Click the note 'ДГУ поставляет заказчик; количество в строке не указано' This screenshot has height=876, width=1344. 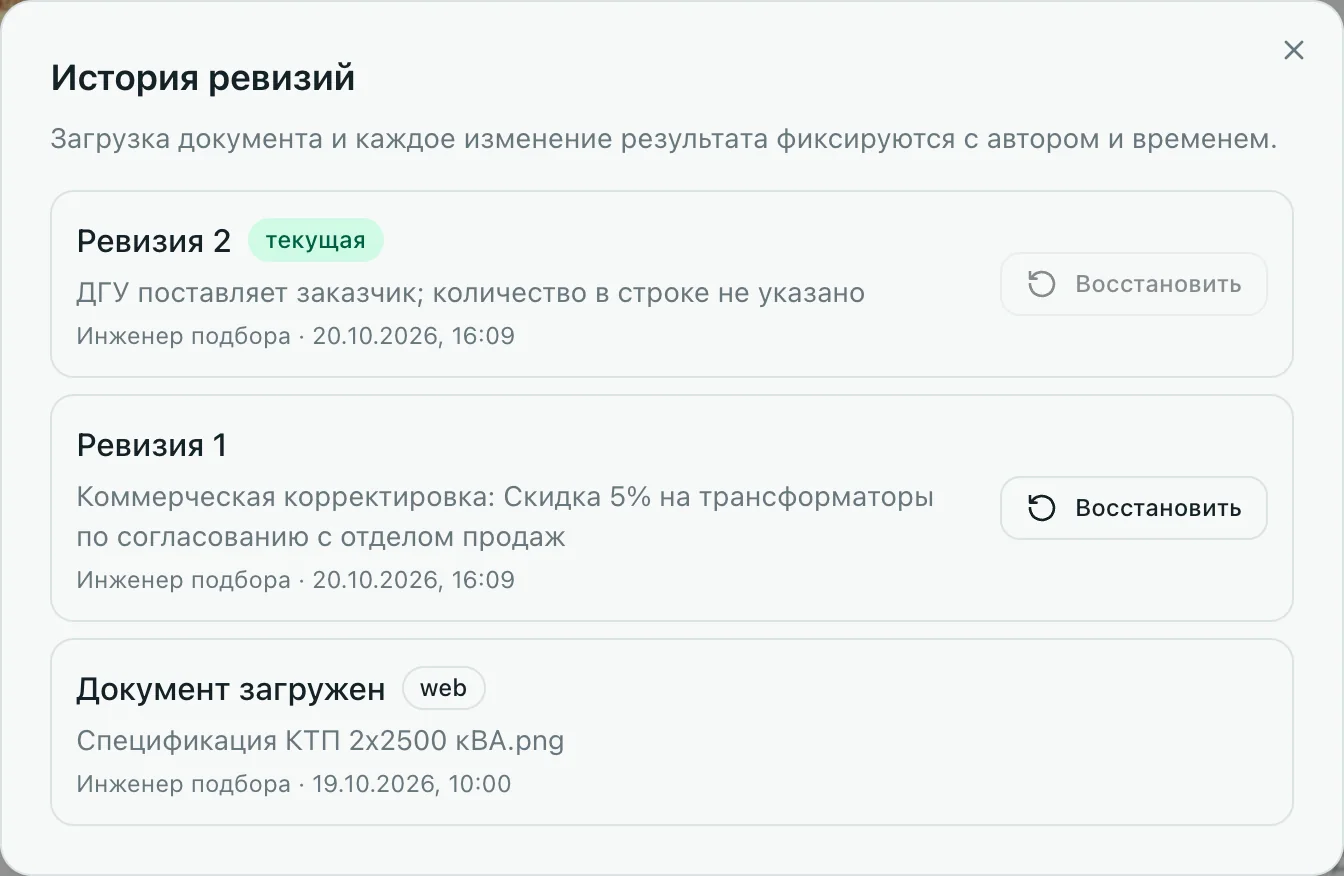click(471, 293)
